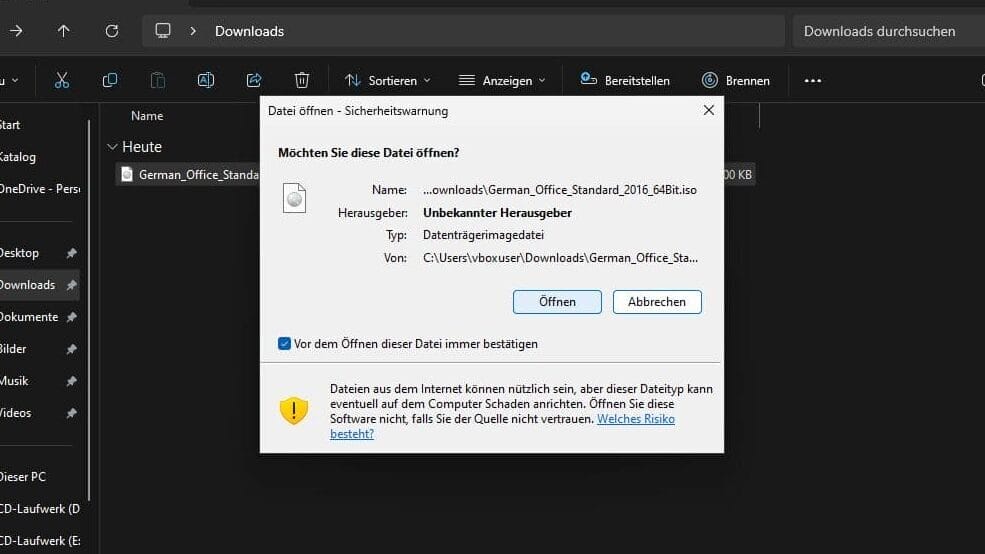Collapse the Heute group
The width and height of the screenshot is (985, 554).
click(111, 147)
